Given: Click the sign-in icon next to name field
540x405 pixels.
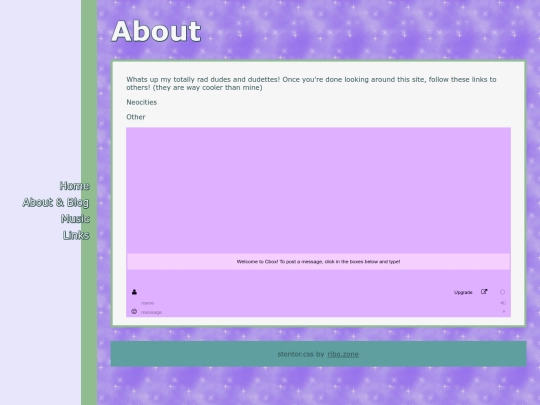Looking at the screenshot, I should (x=503, y=303).
